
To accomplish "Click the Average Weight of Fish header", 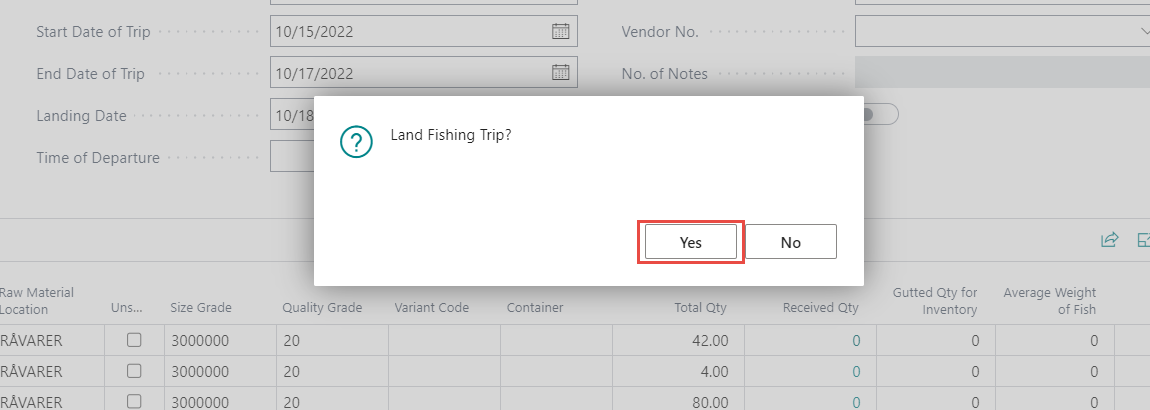I will (x=1050, y=300).
